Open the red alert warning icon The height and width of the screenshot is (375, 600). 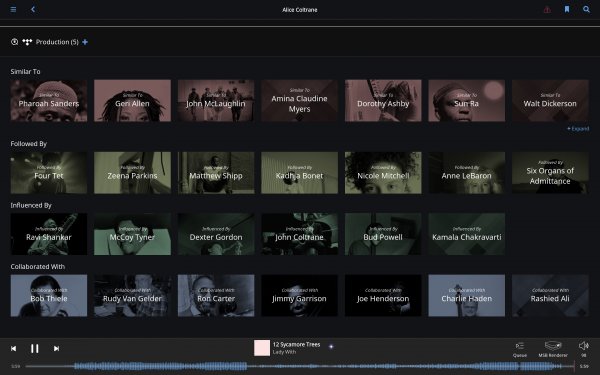(x=547, y=10)
